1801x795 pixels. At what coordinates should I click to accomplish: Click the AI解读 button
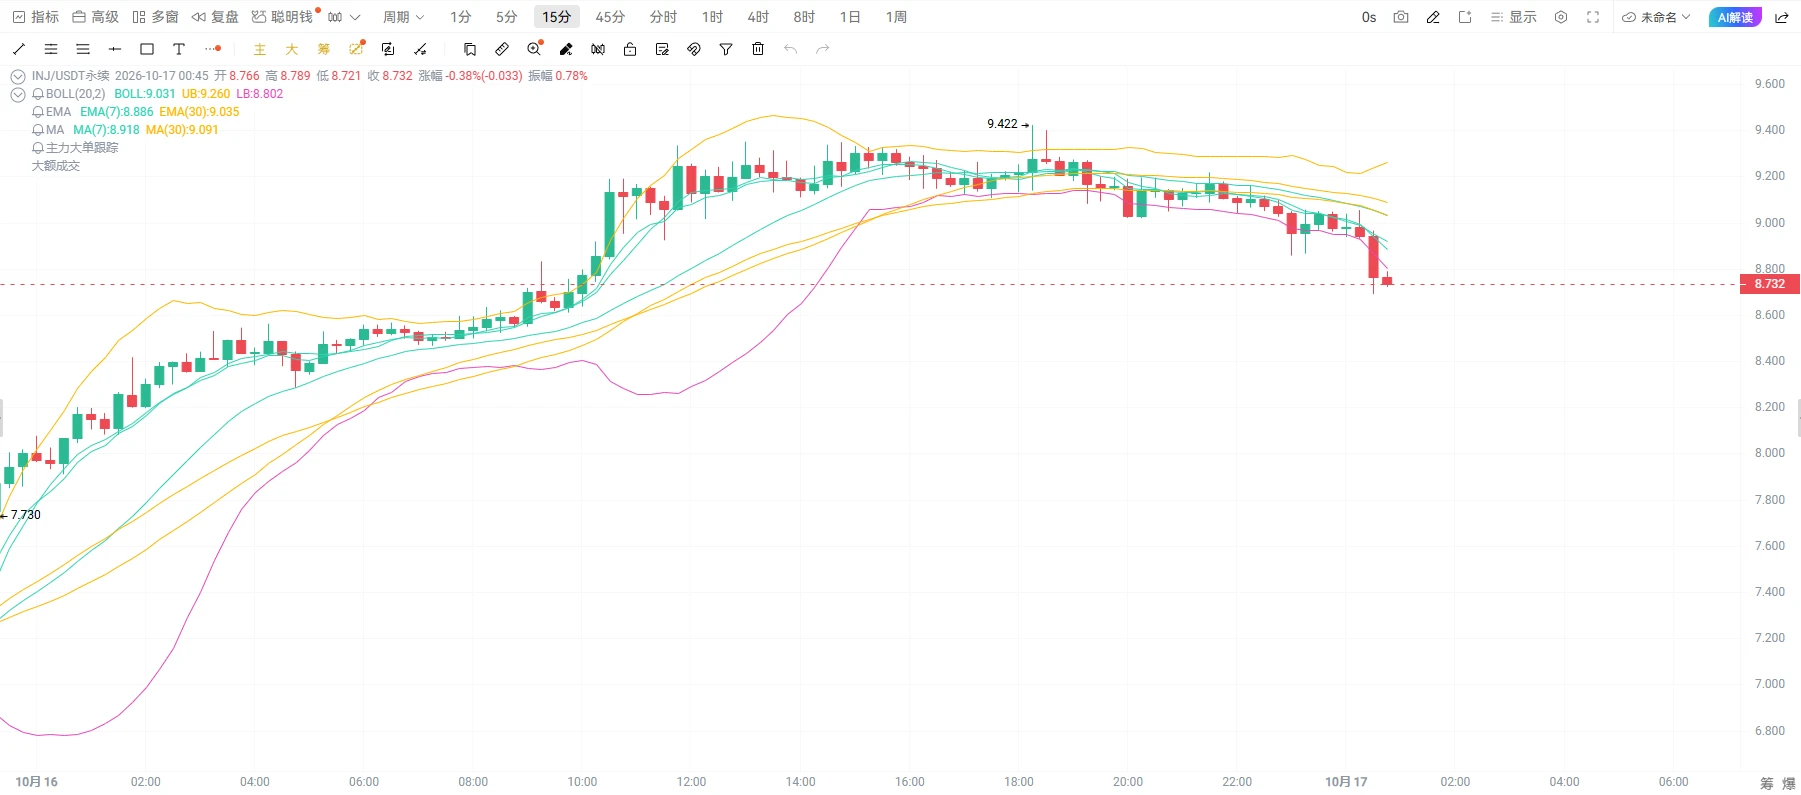click(1735, 17)
